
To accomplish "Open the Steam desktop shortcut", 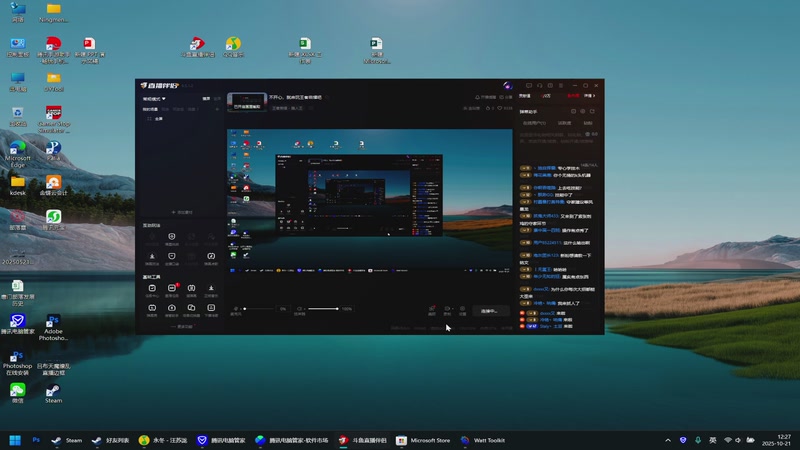I will [53, 394].
